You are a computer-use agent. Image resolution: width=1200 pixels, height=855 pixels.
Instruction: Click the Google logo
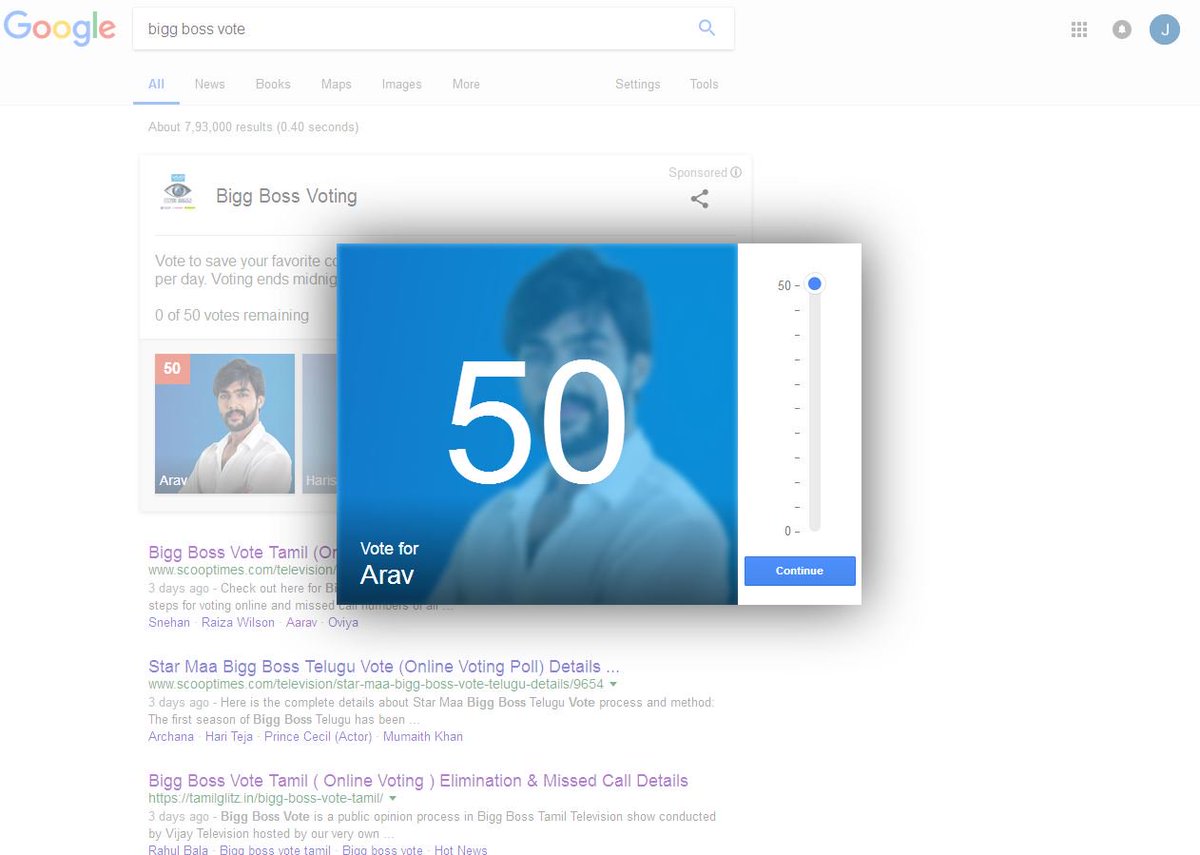coord(60,28)
